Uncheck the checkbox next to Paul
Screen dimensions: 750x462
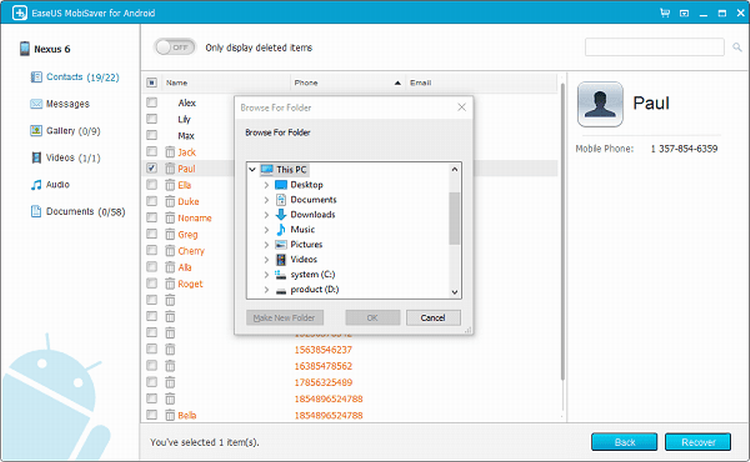[x=152, y=169]
